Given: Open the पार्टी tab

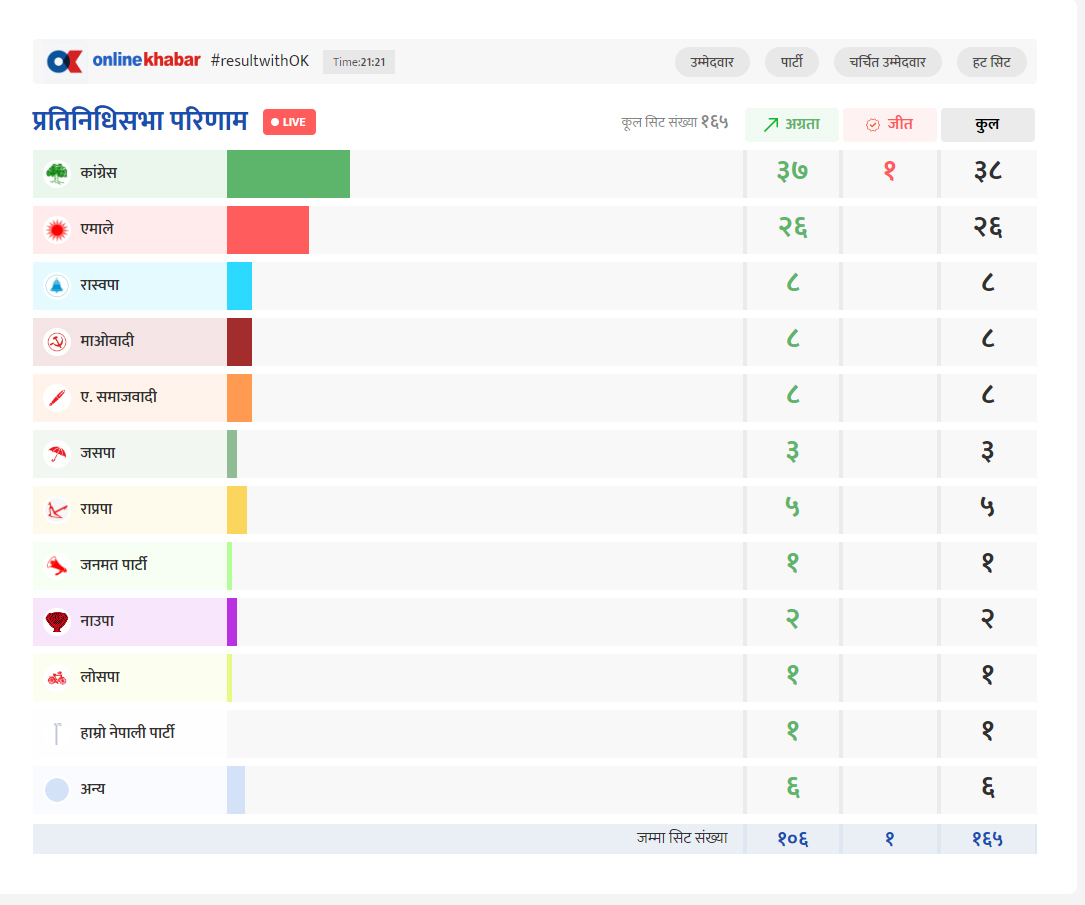Looking at the screenshot, I should tap(792, 62).
